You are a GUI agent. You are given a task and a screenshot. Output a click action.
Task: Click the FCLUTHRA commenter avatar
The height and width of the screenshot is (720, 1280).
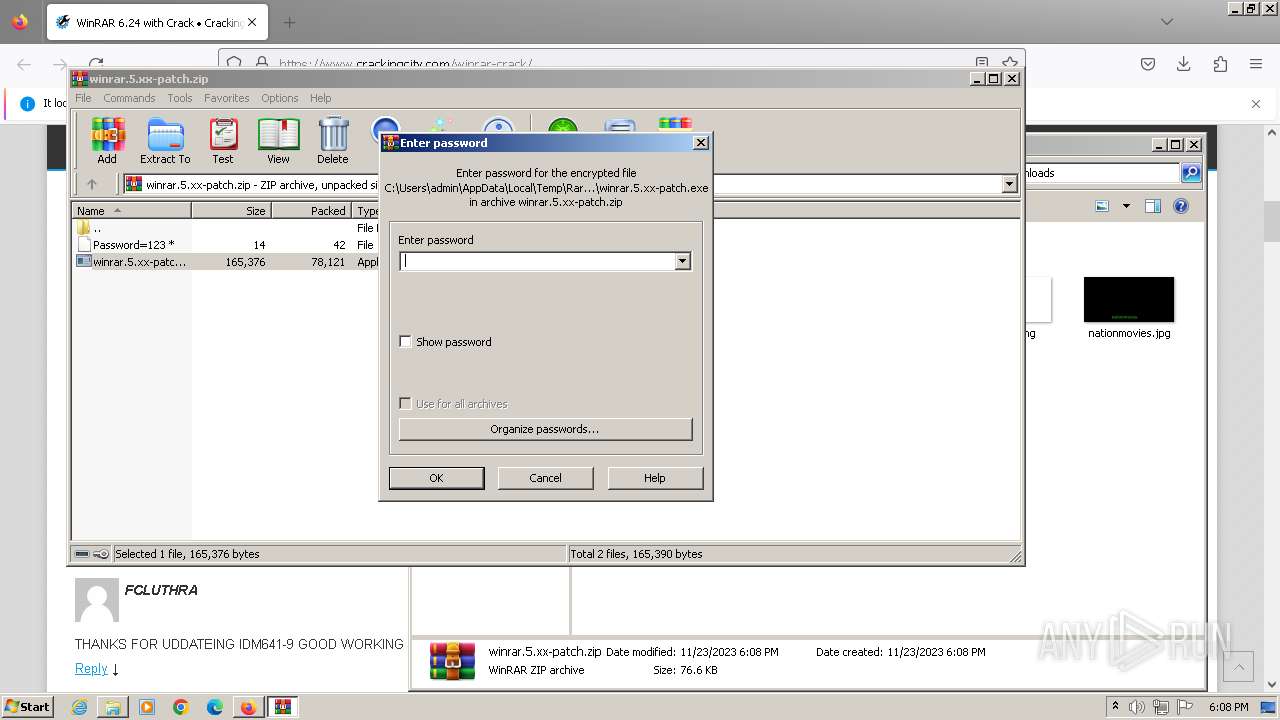pyautogui.click(x=97, y=600)
